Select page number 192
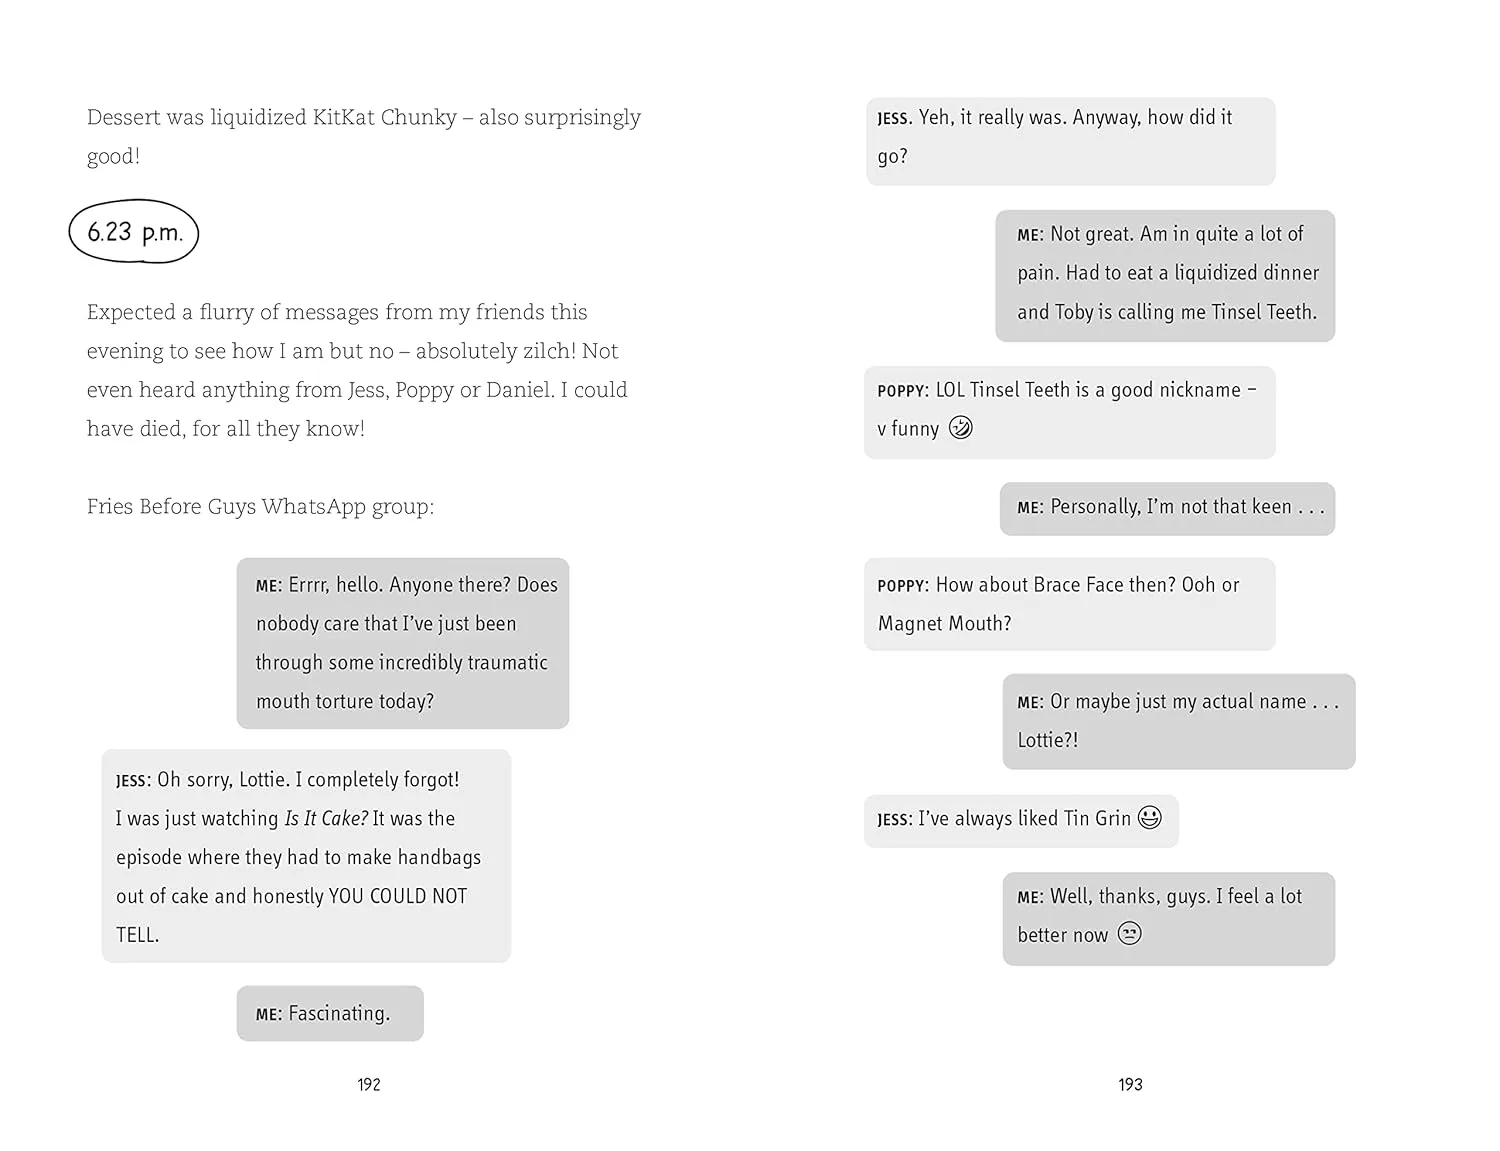Screen dimensions: 1500x1151 pyautogui.click(x=369, y=1084)
